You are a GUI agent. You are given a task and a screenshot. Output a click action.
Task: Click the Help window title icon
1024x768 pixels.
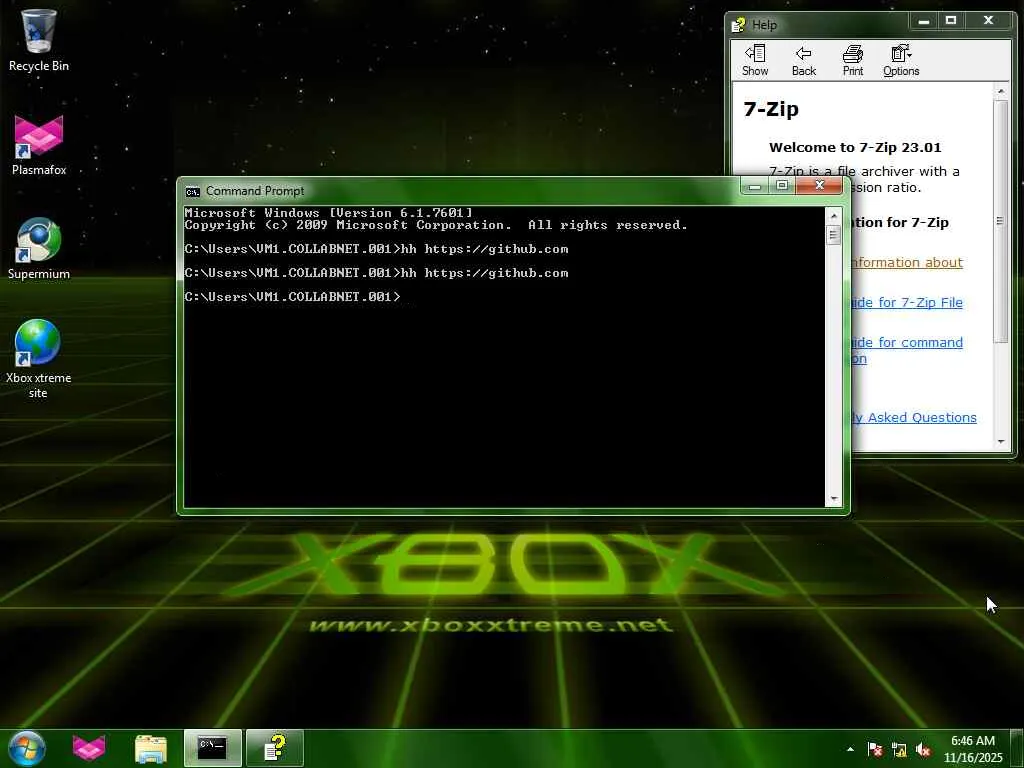pyautogui.click(x=739, y=25)
